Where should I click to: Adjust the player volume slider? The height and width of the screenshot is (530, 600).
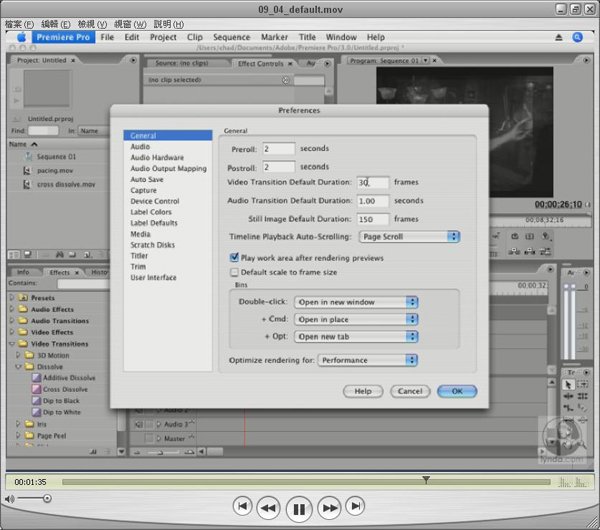click(x=47, y=498)
